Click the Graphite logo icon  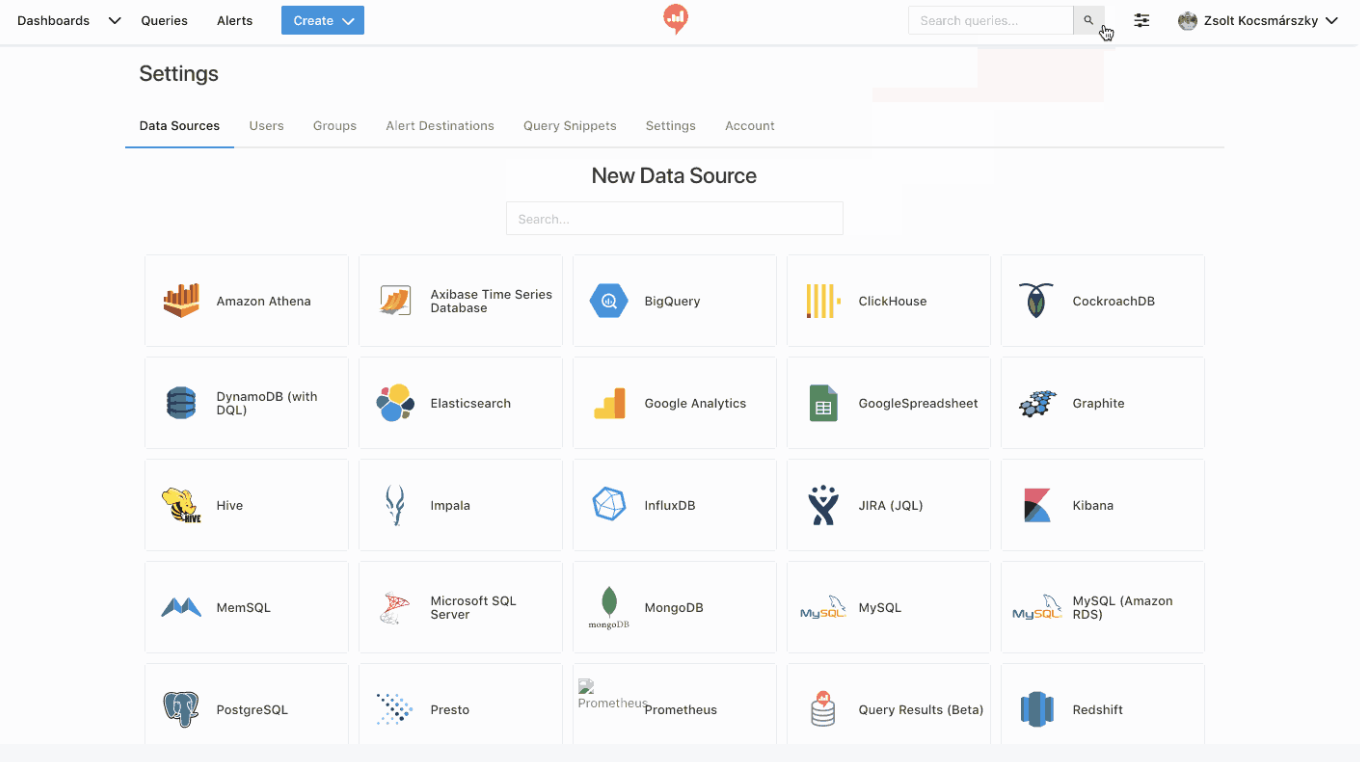click(x=1037, y=403)
